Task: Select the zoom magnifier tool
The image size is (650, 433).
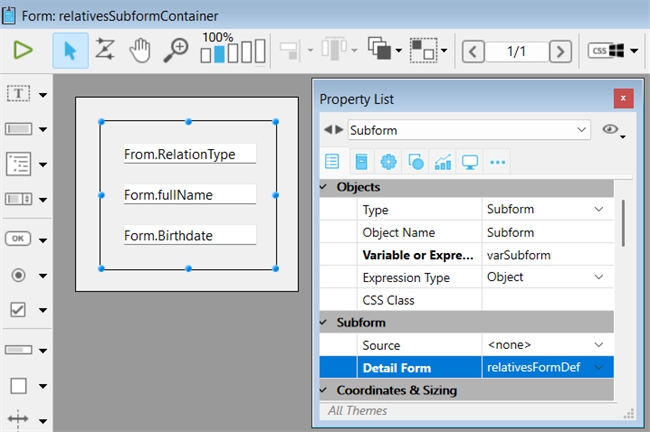Action: (x=176, y=50)
